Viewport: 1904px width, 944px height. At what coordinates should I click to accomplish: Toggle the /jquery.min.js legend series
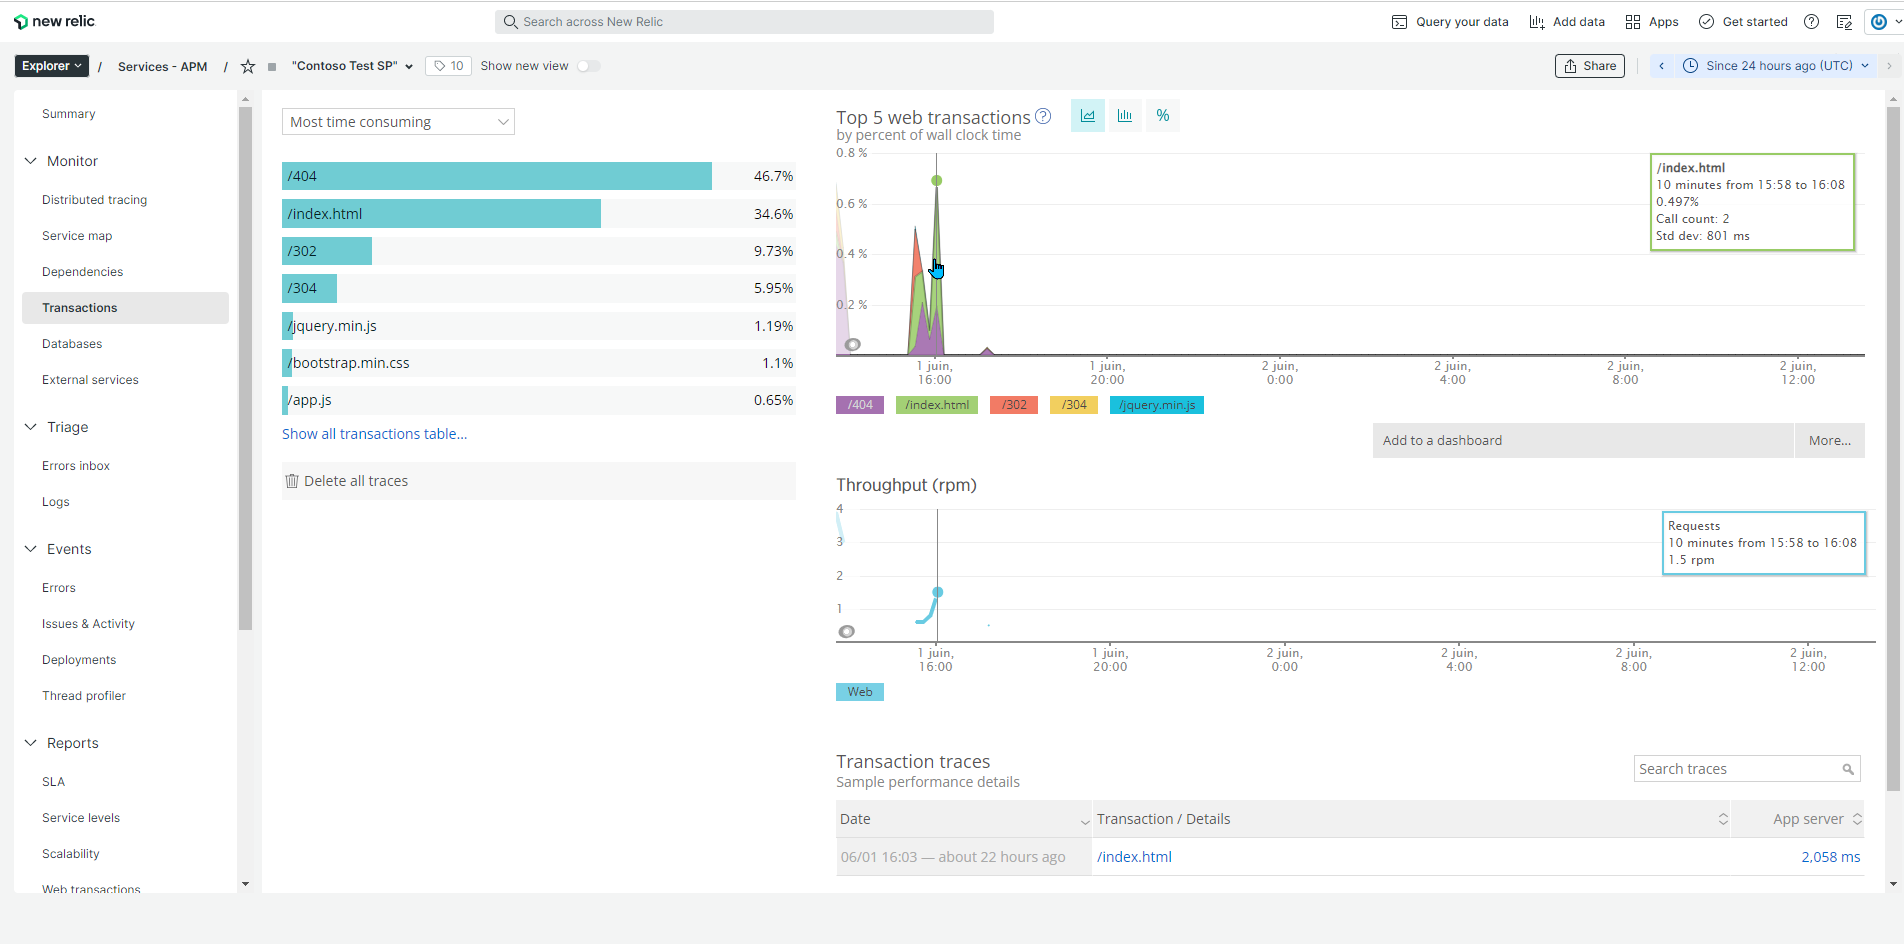pos(1157,405)
